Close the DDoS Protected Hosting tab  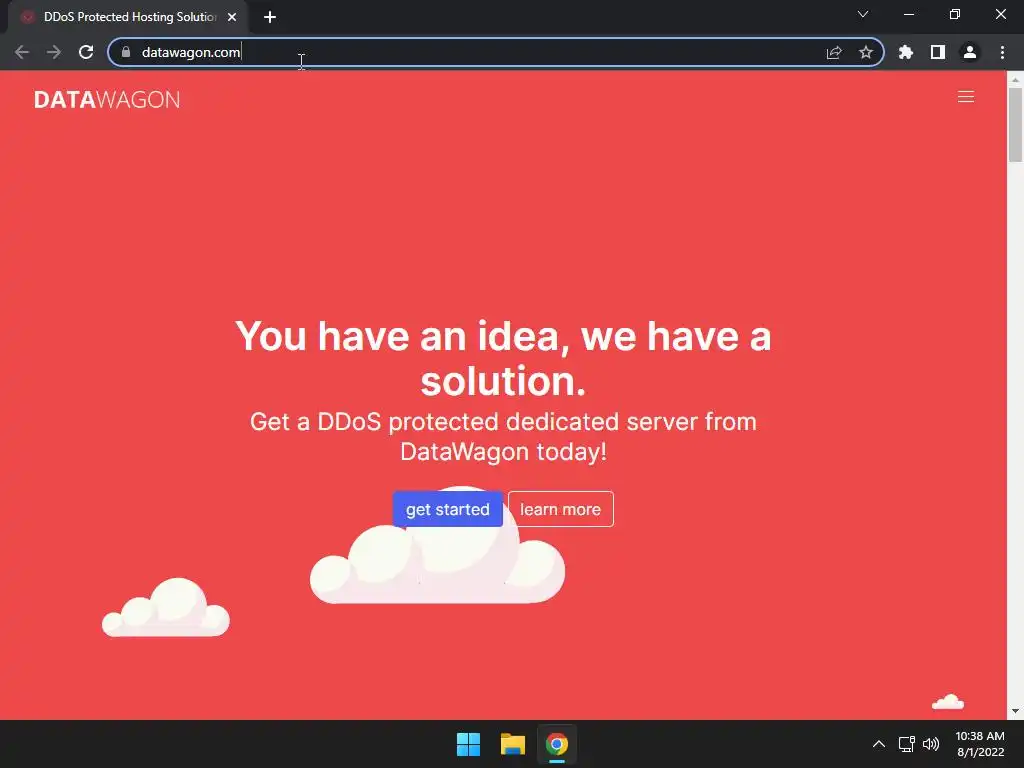point(232,17)
